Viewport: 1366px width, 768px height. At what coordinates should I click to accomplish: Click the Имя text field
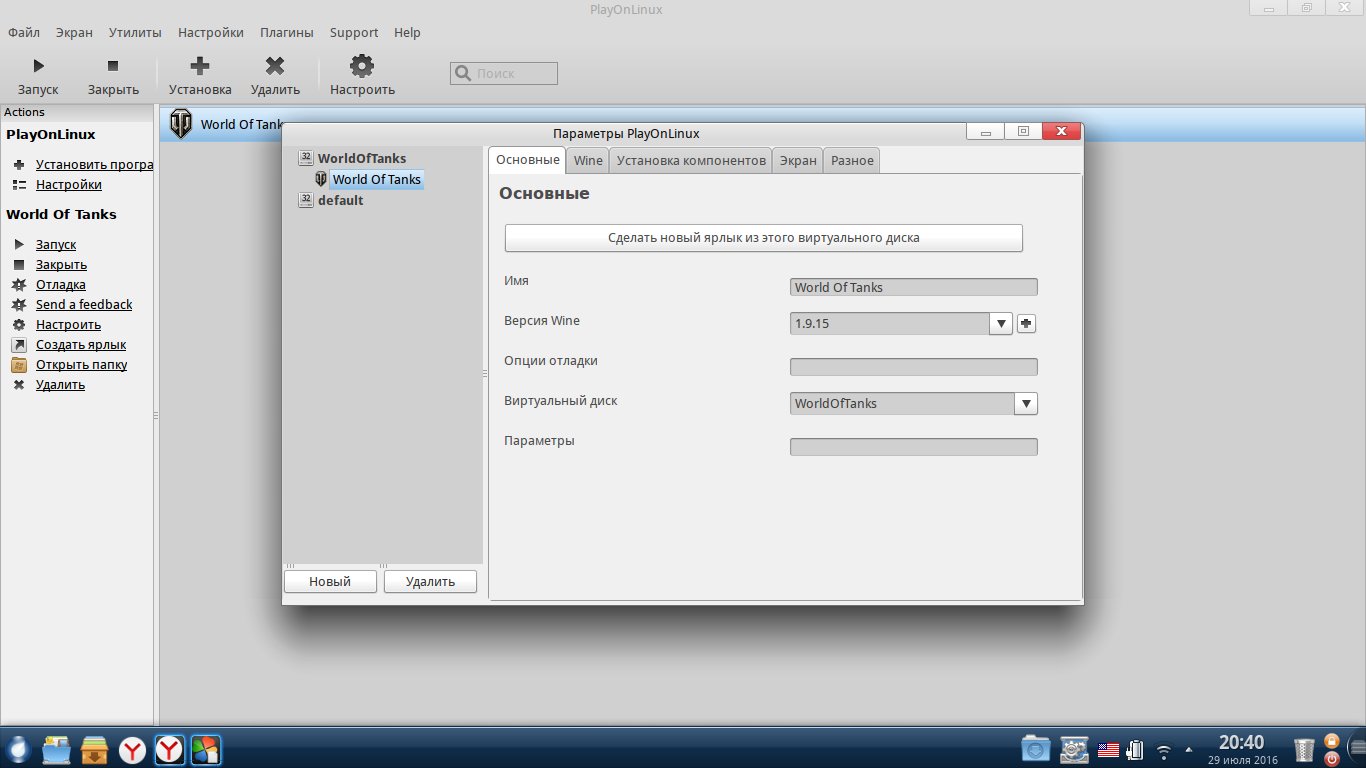(914, 287)
